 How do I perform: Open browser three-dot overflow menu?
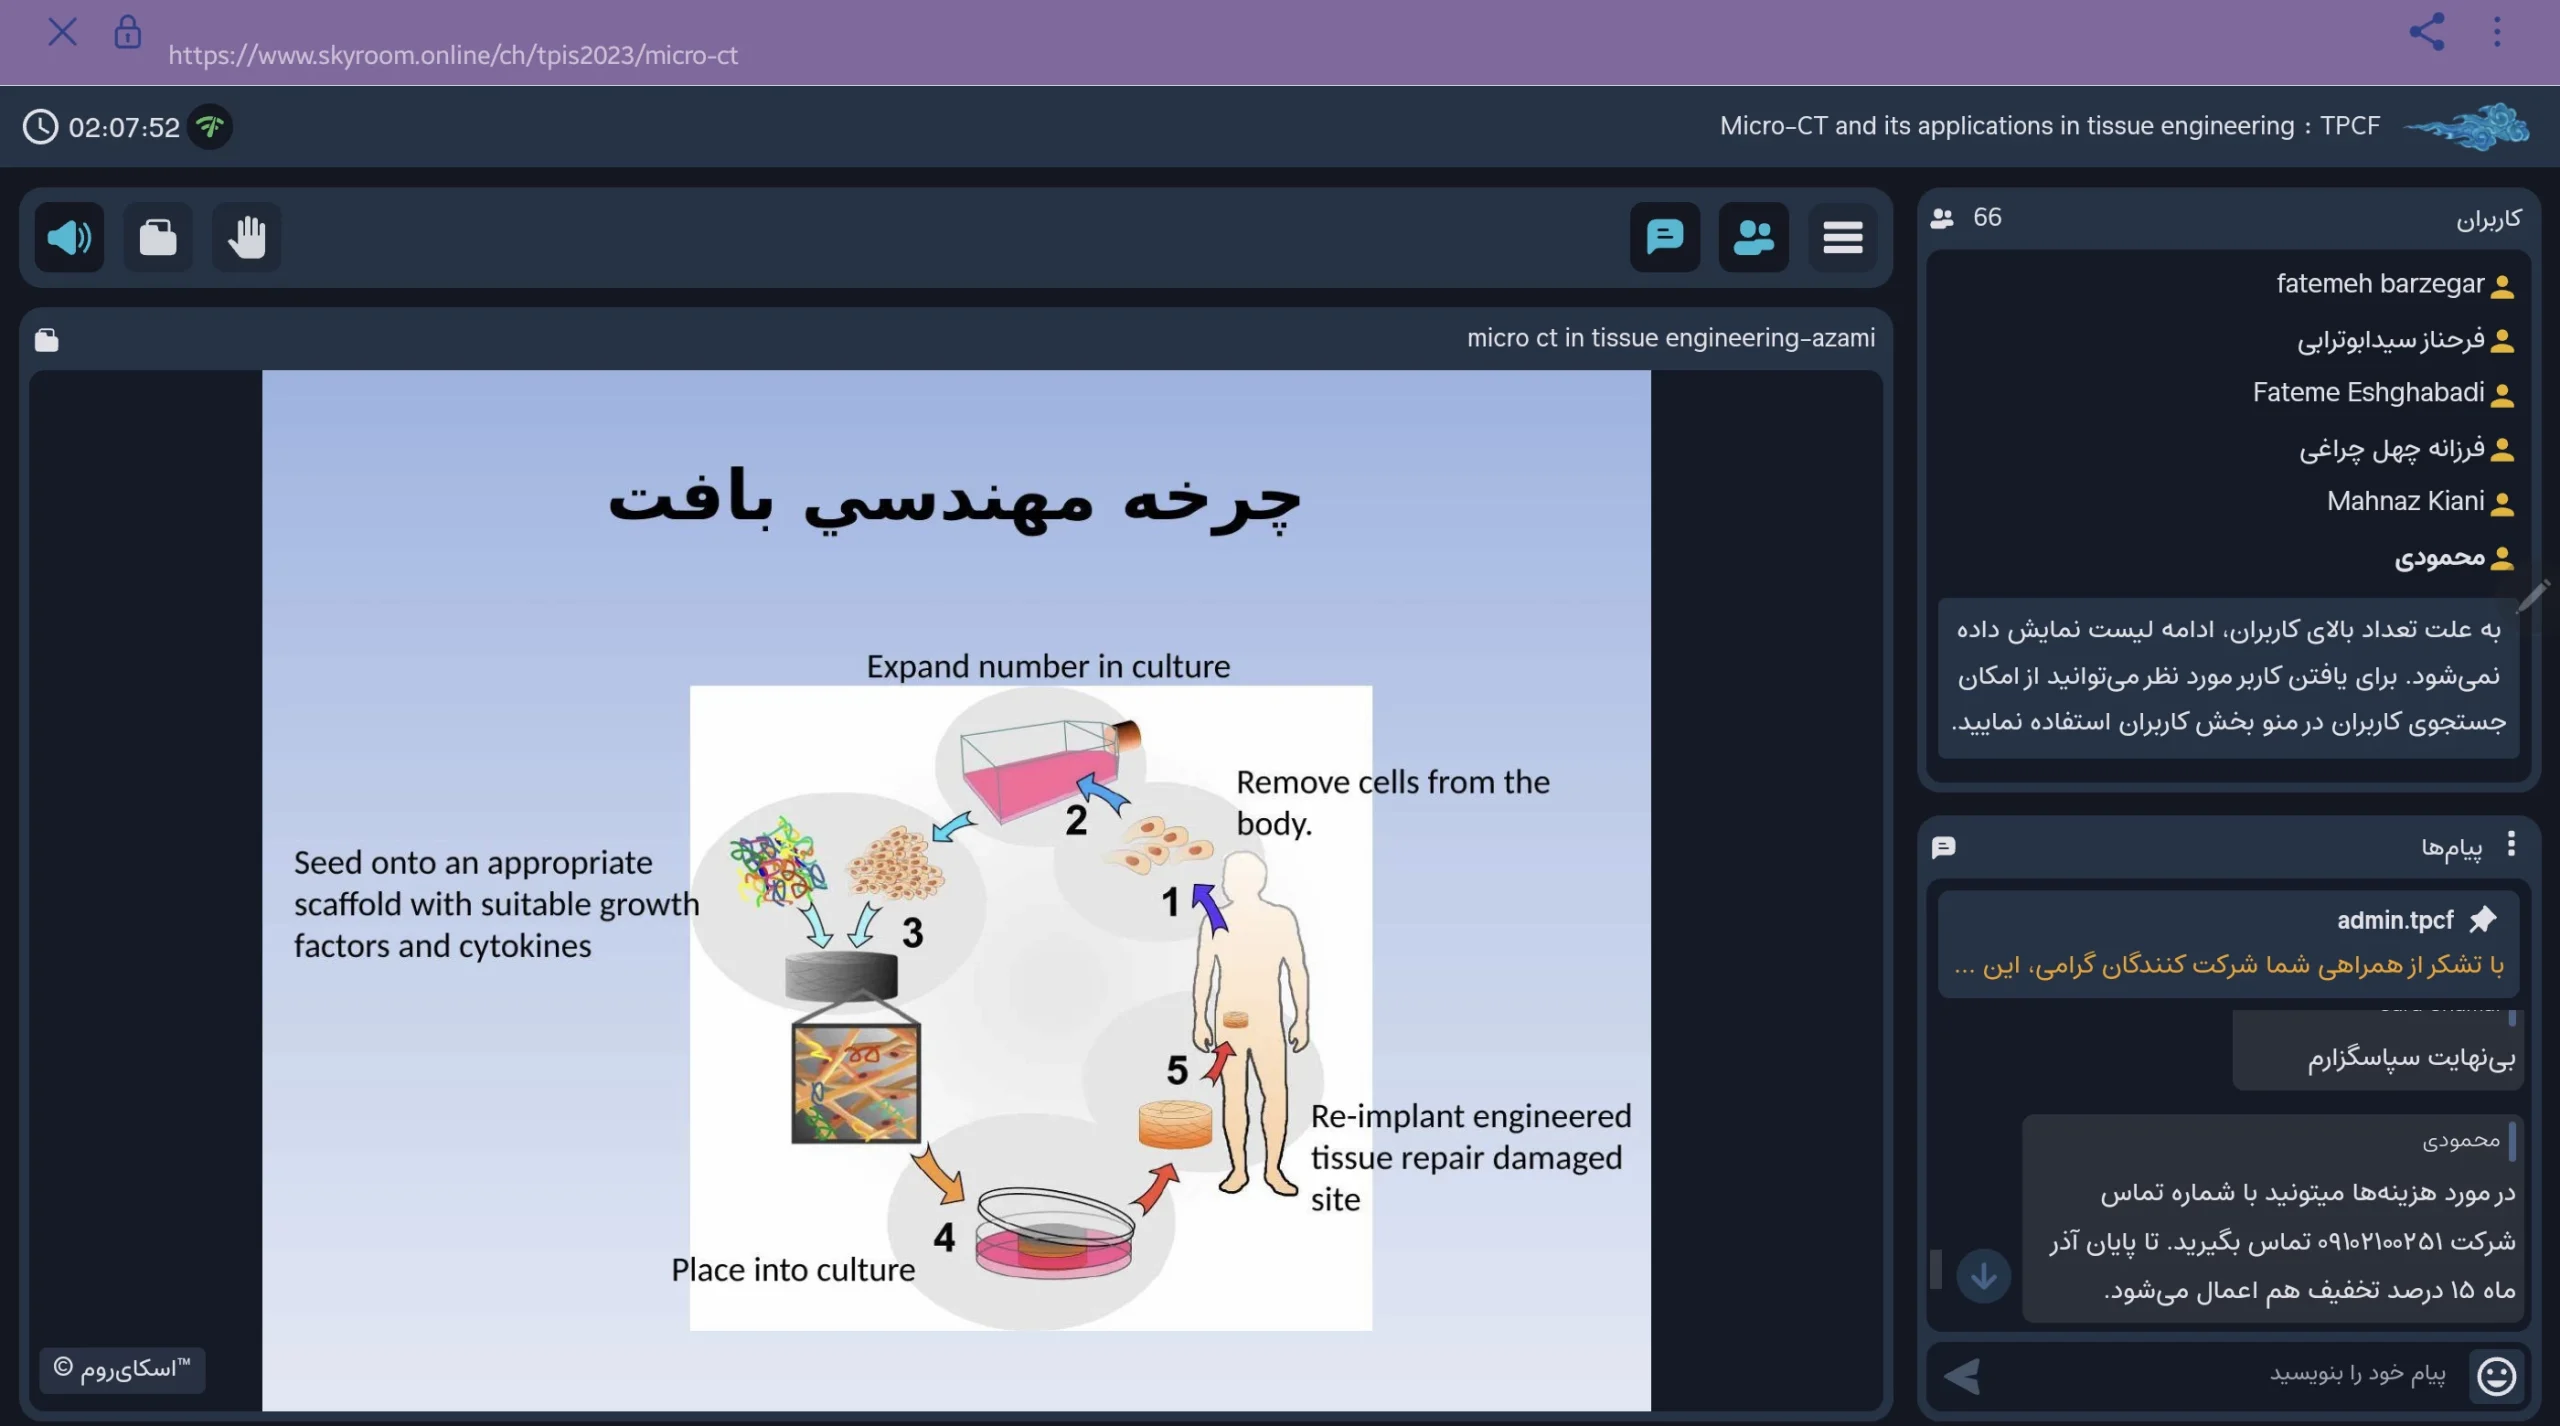[2497, 32]
